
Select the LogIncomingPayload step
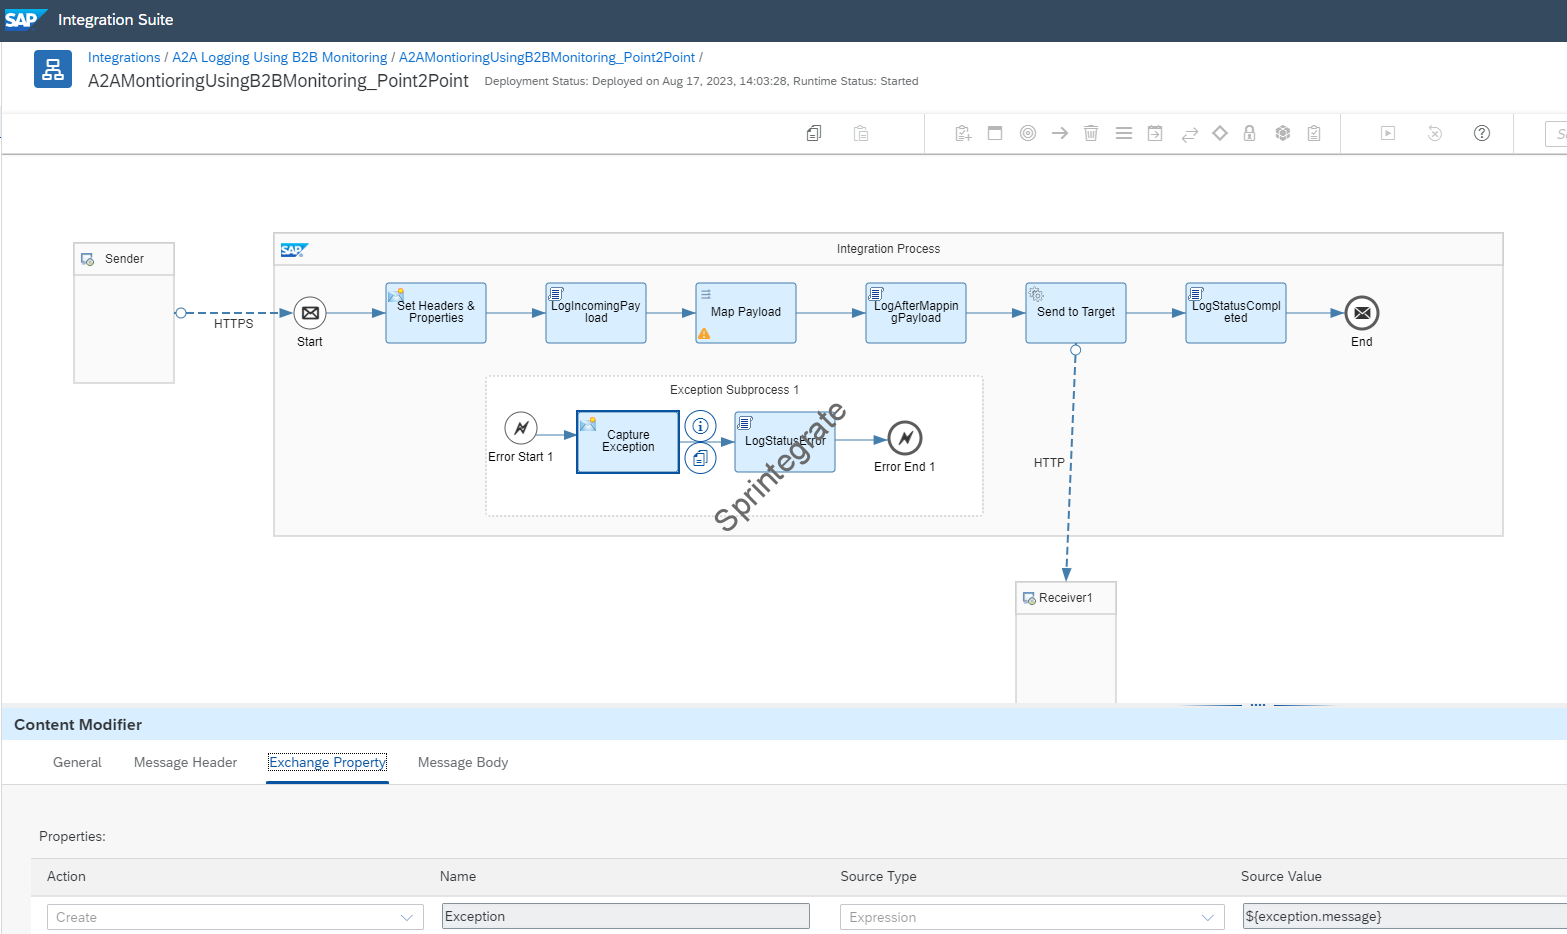click(596, 313)
